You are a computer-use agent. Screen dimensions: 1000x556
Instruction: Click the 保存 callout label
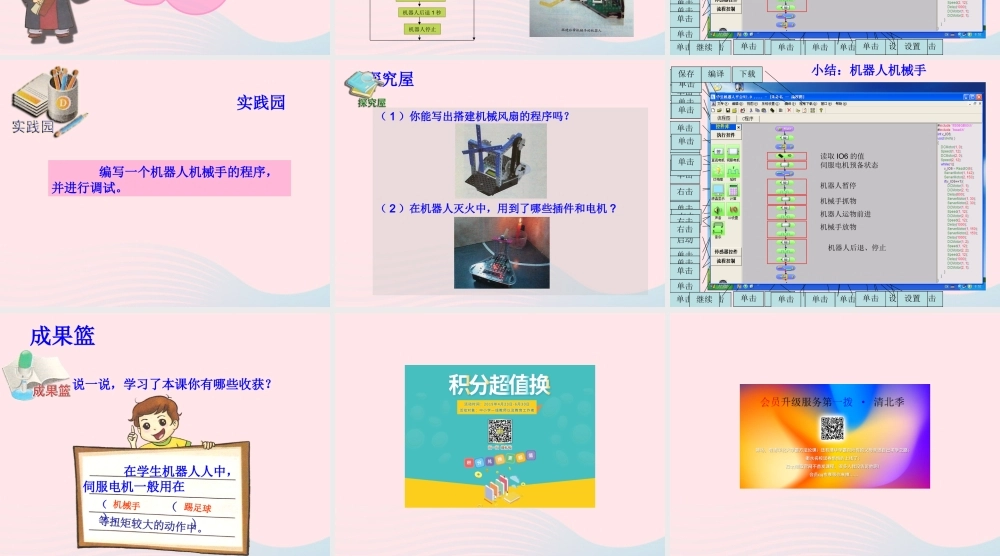pos(686,74)
